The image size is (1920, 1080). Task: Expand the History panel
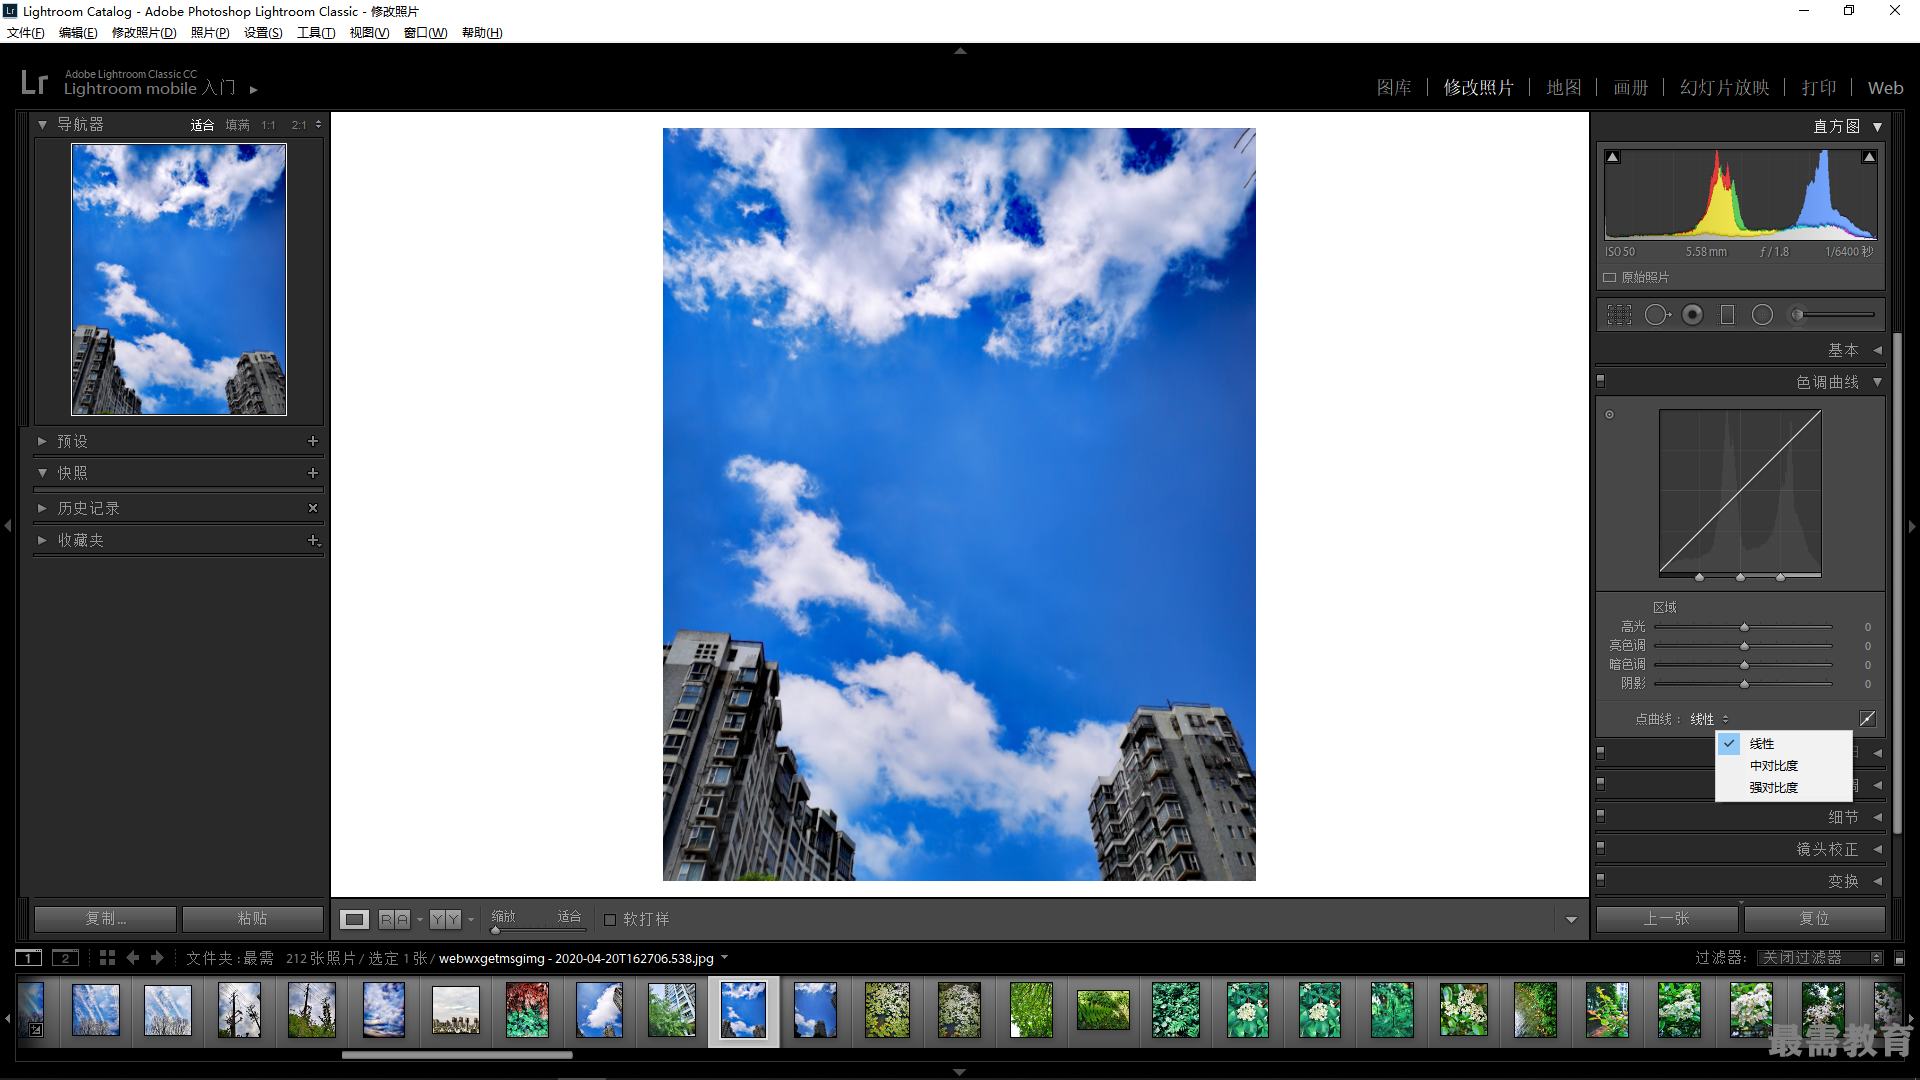click(42, 508)
